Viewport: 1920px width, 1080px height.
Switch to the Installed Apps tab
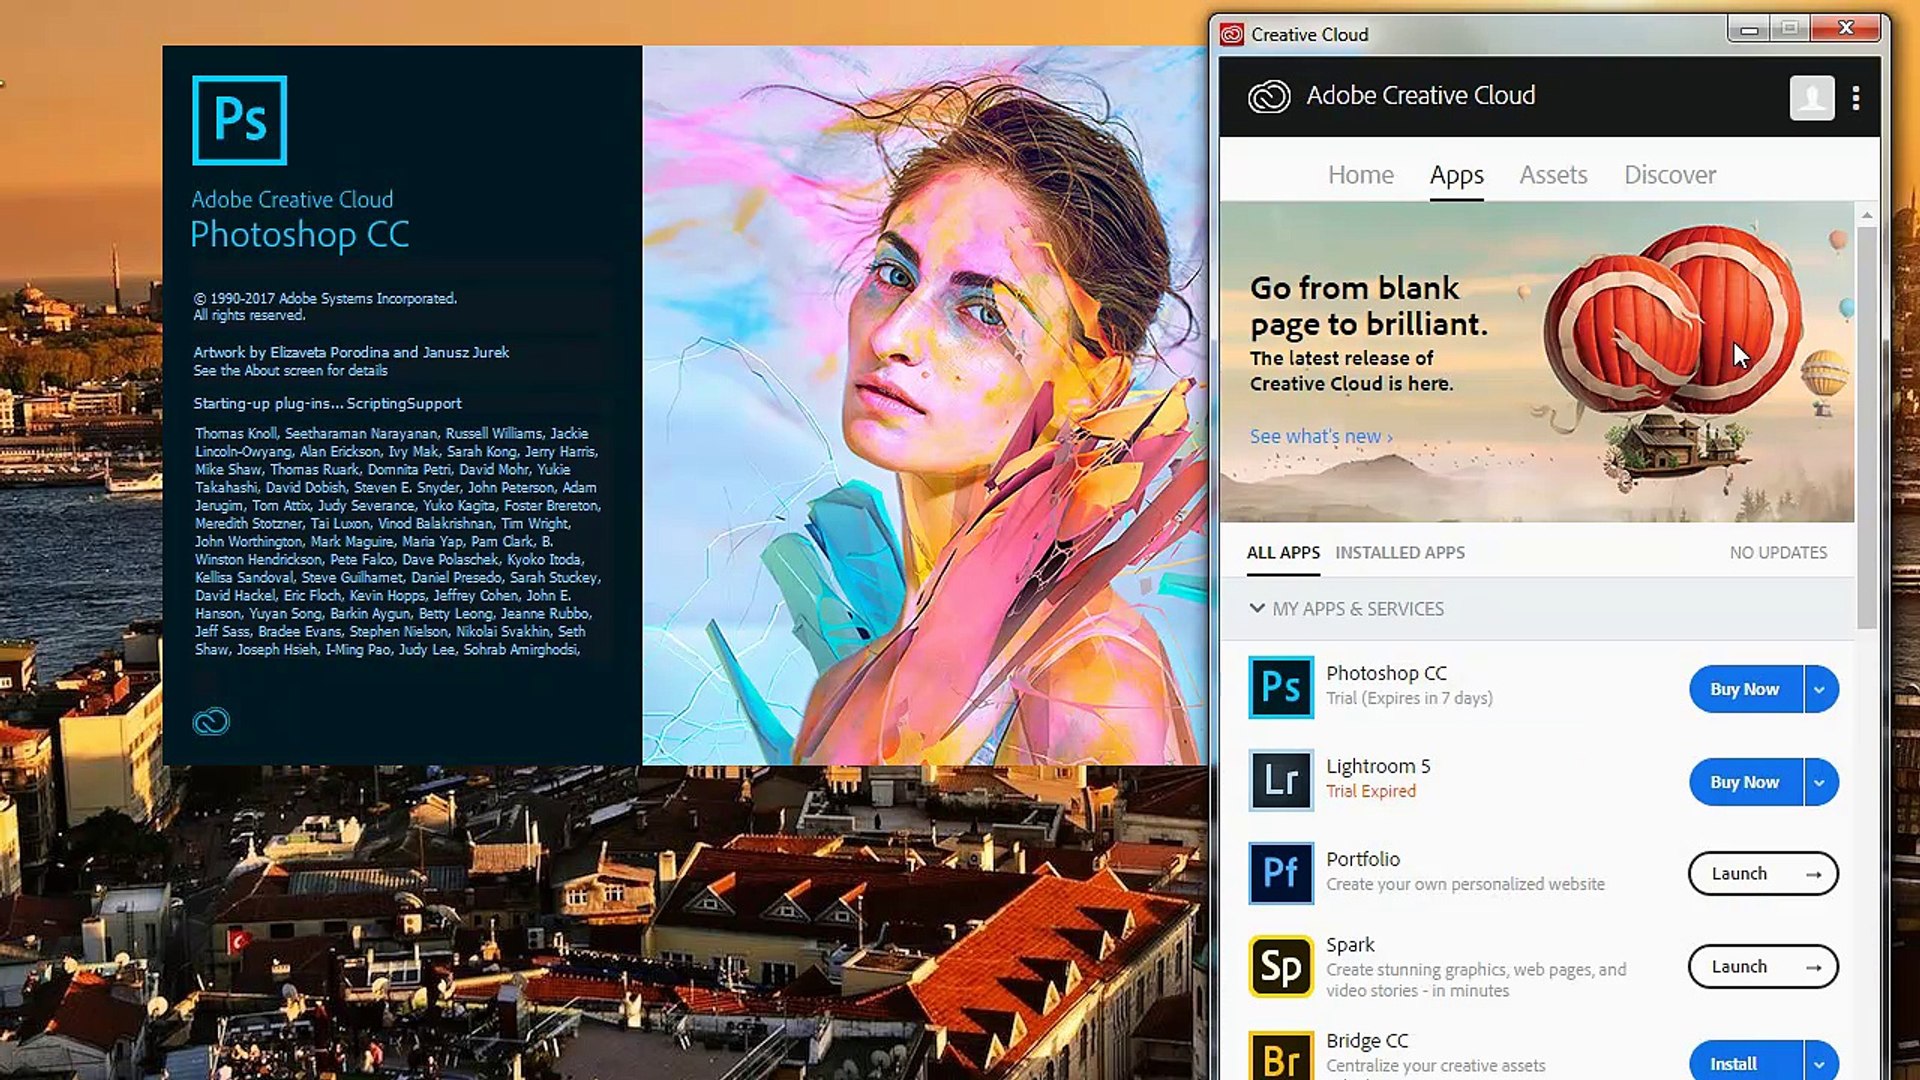1399,553
